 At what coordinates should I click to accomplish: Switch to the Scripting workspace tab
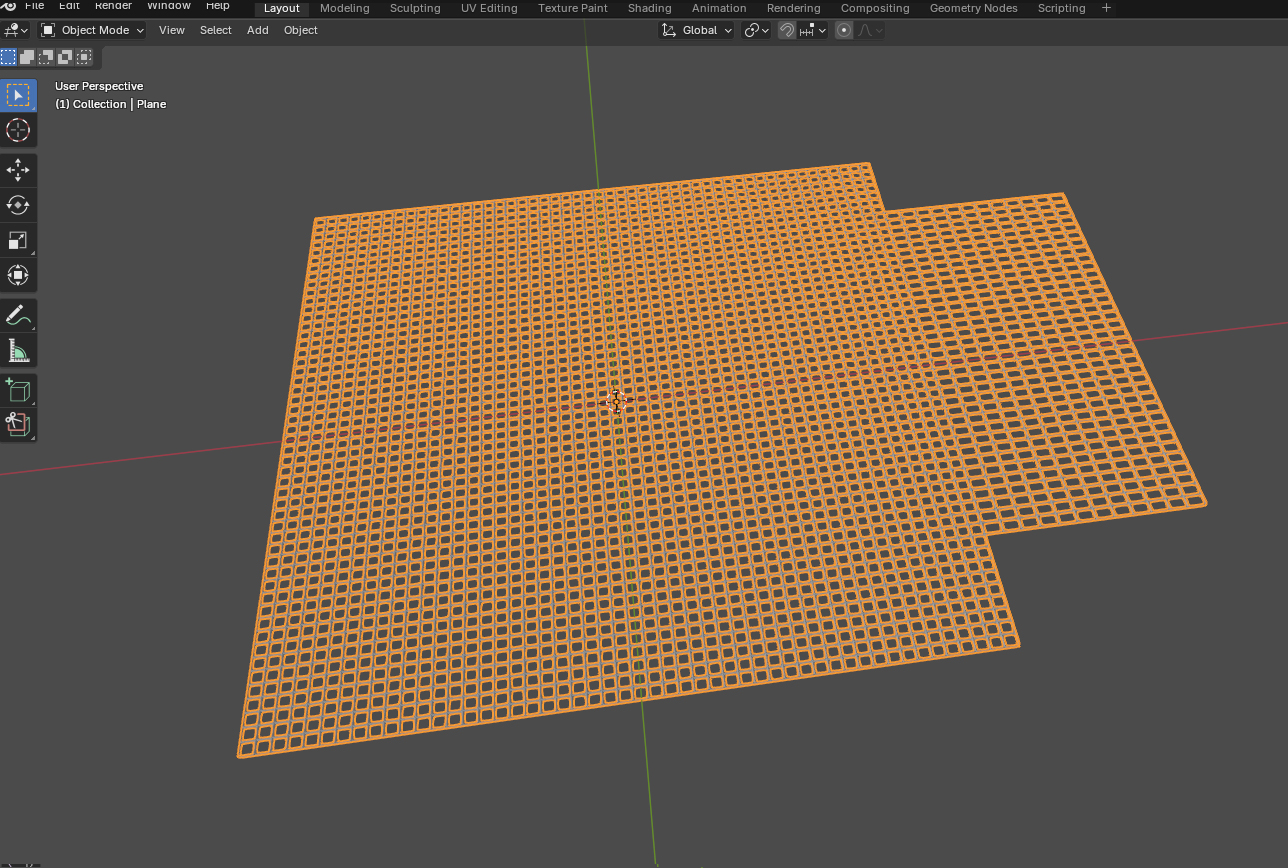1062,8
